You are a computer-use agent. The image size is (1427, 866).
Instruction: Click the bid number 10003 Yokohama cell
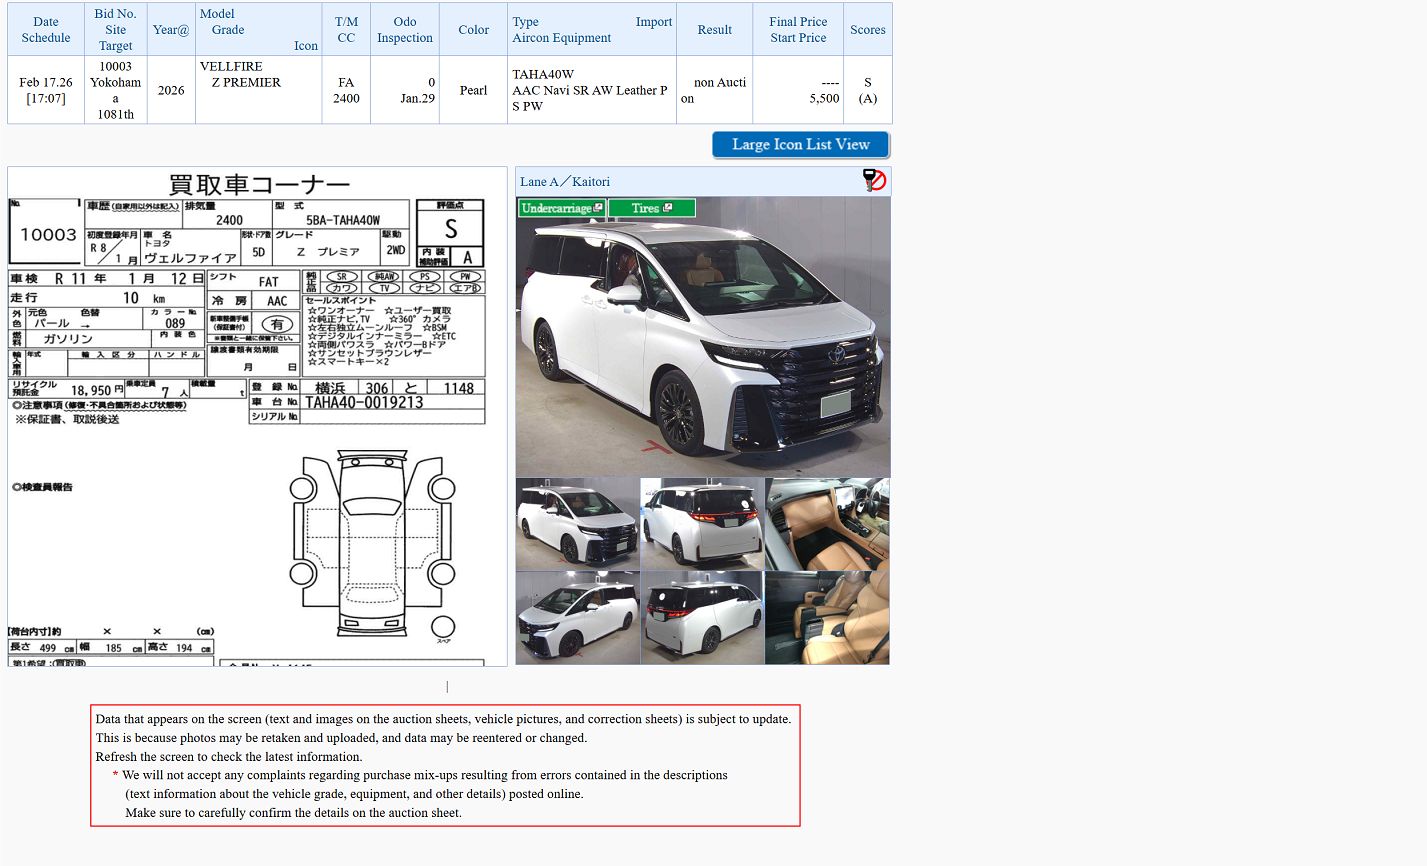click(116, 90)
